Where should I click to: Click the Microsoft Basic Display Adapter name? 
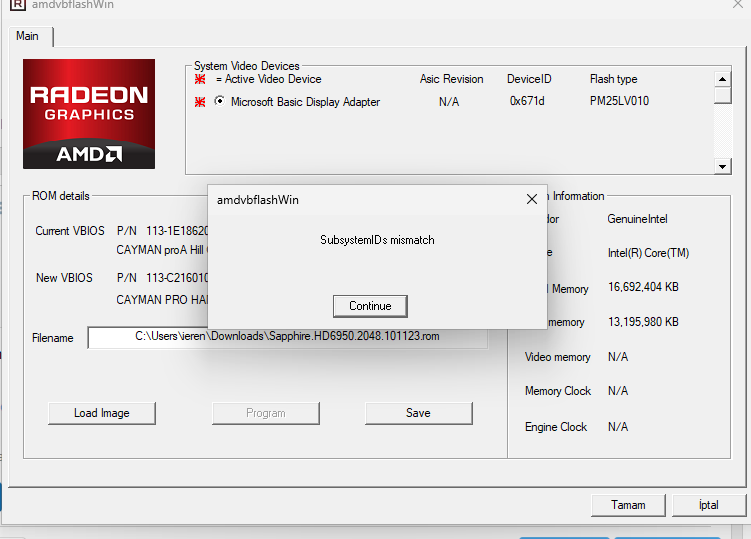click(306, 102)
